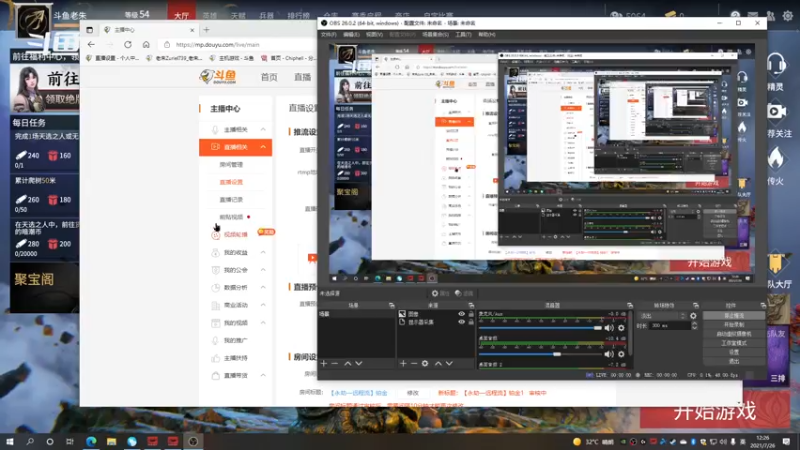
Task: Toggle visibility eye of 图像 source
Action: [462, 314]
